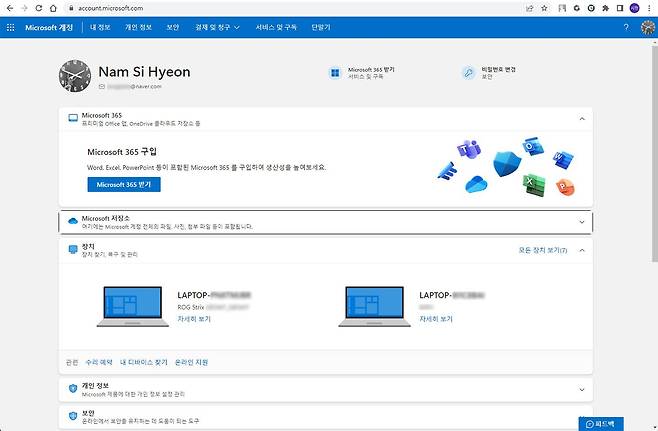The image size is (658, 431).
Task: Reload the page with the refresh icon
Action: (x=39, y=8)
